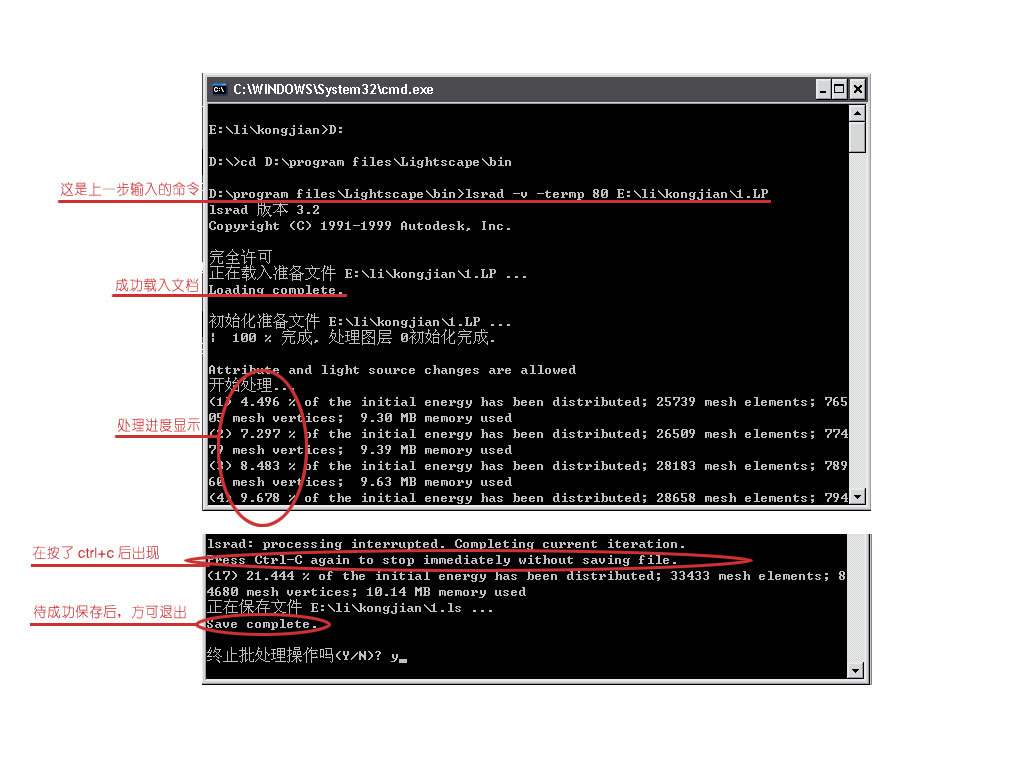Click the Y/N prompt input cursor

pyautogui.click(x=403, y=660)
